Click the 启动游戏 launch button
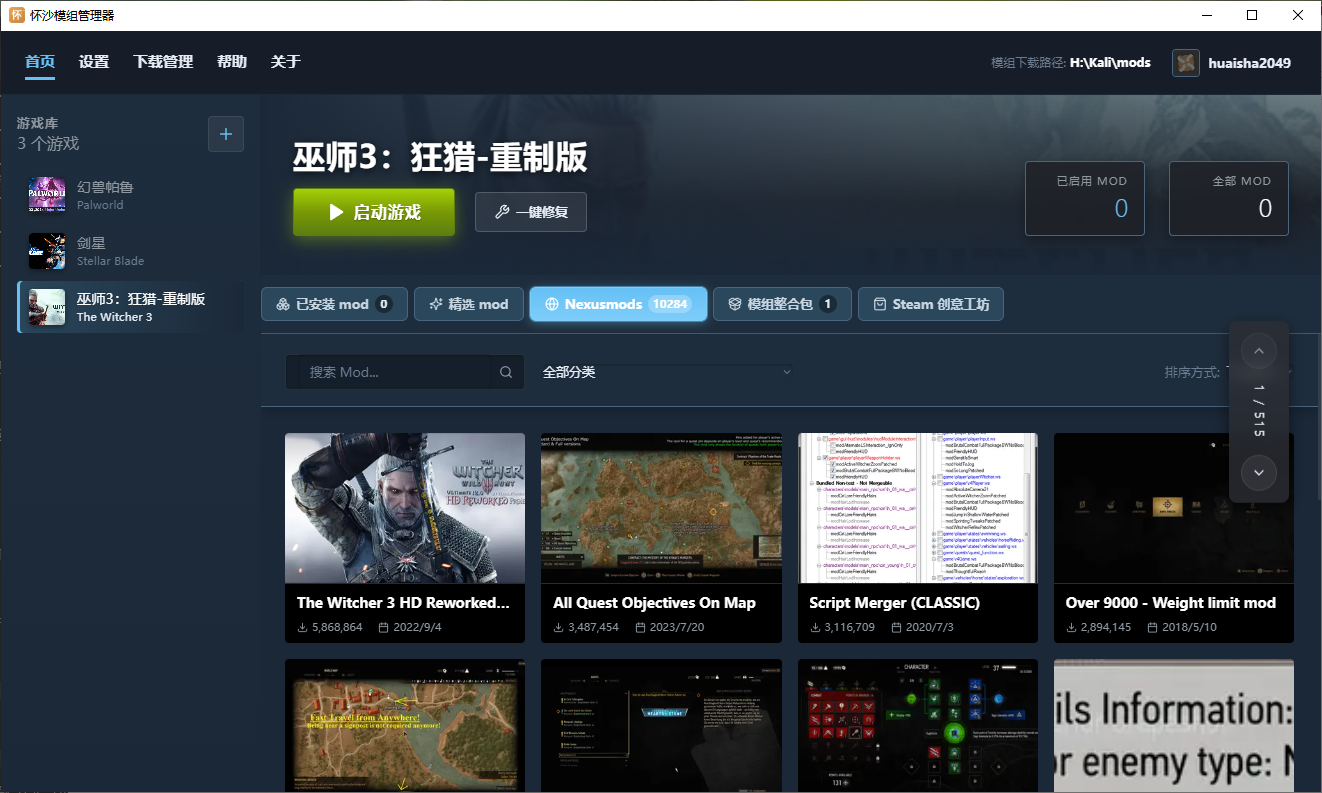Image resolution: width=1322 pixels, height=793 pixels. (x=374, y=212)
